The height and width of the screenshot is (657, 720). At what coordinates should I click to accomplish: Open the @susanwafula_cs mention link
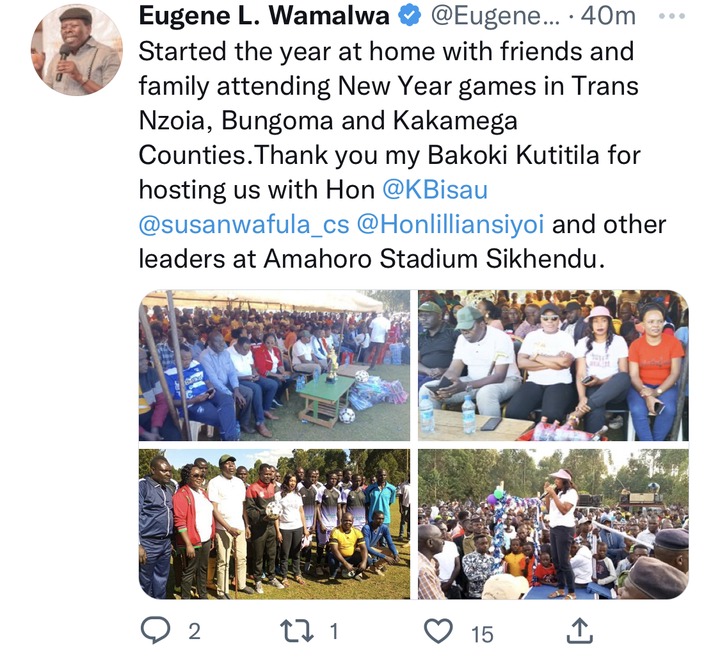point(244,225)
